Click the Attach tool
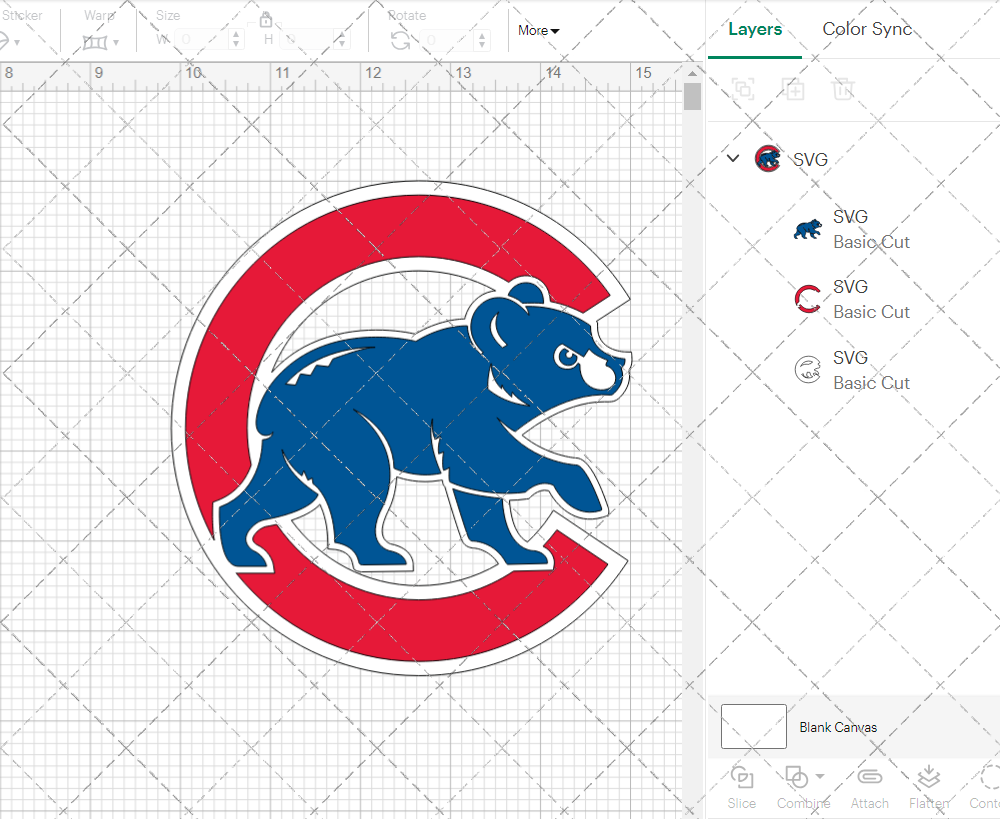Screen dimensions: 1000x819 (x=869, y=787)
